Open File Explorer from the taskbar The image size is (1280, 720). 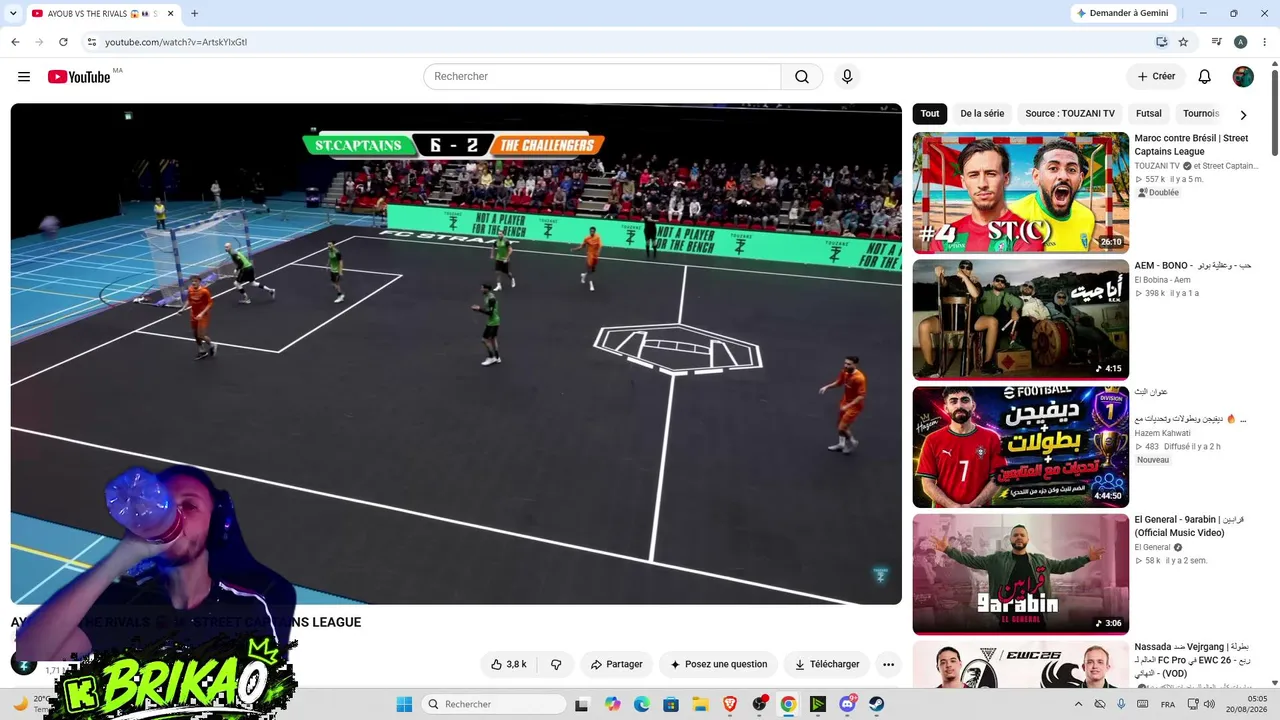pyautogui.click(x=701, y=704)
